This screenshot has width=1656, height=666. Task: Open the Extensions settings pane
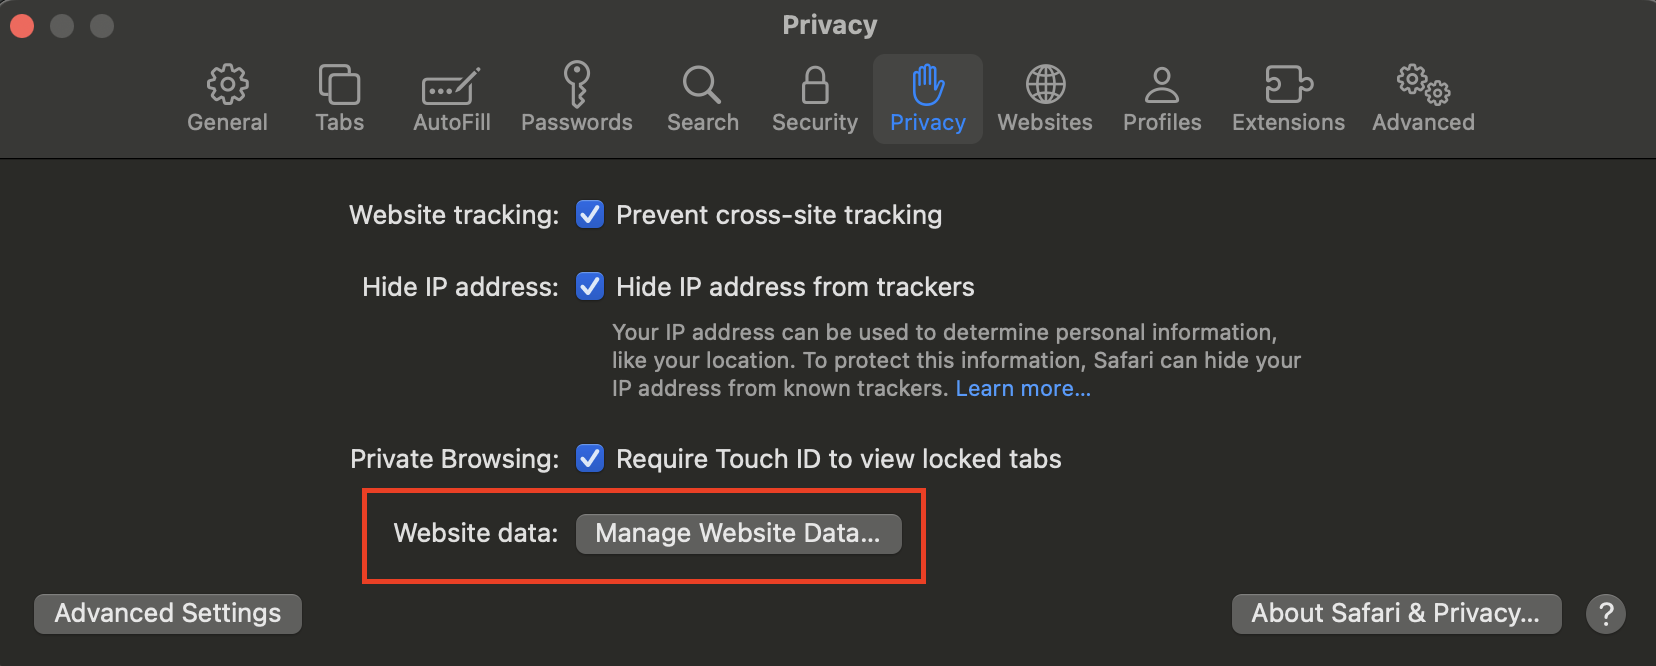click(x=1287, y=98)
